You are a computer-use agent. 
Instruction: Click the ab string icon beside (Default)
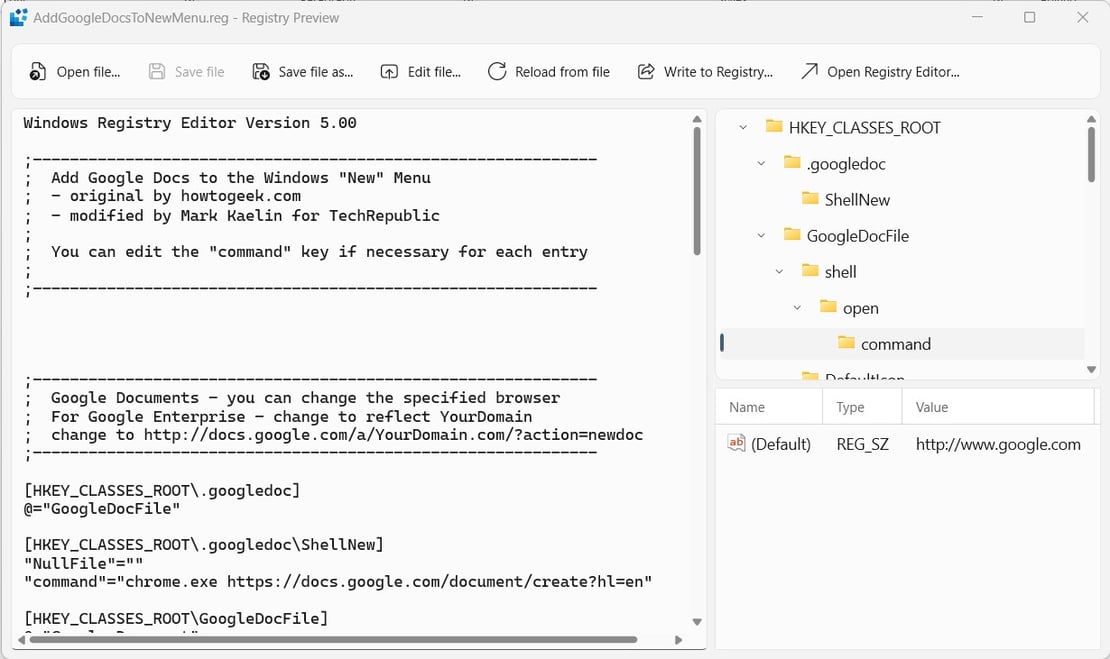(736, 443)
